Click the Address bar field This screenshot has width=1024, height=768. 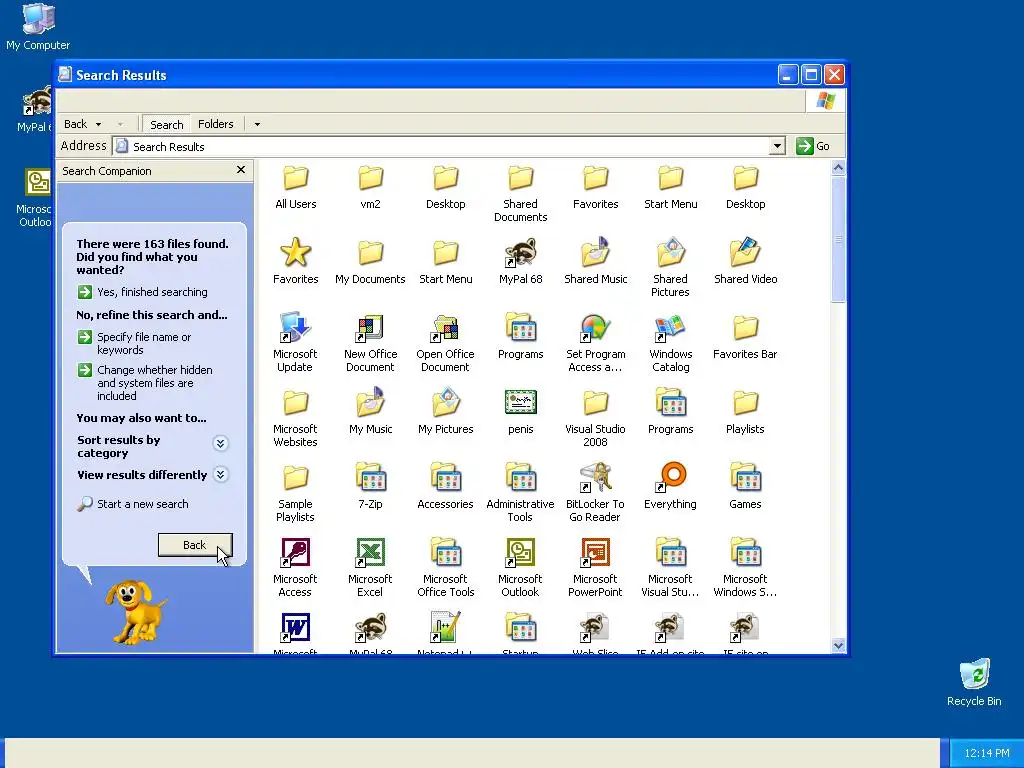[442, 146]
